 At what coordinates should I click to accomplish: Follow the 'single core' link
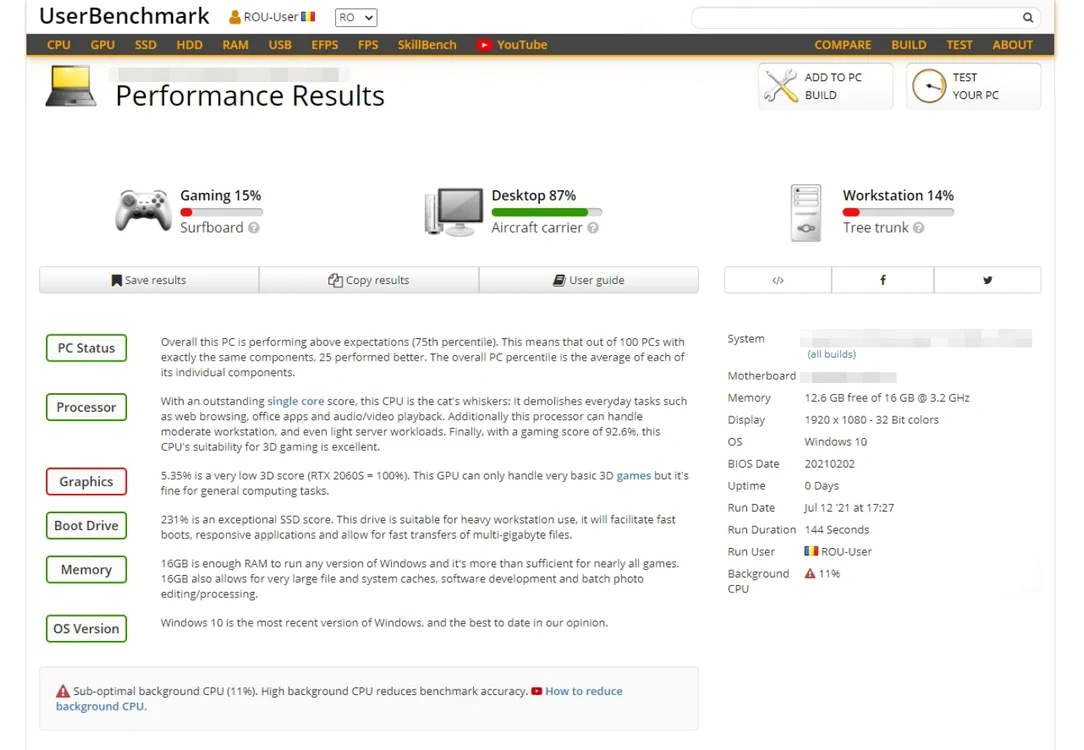pyautogui.click(x=295, y=401)
